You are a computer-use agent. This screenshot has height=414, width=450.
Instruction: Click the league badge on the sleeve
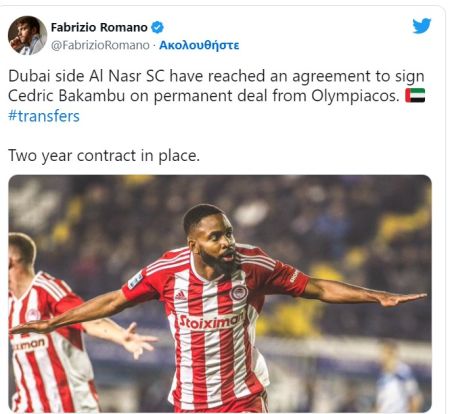coord(135,281)
